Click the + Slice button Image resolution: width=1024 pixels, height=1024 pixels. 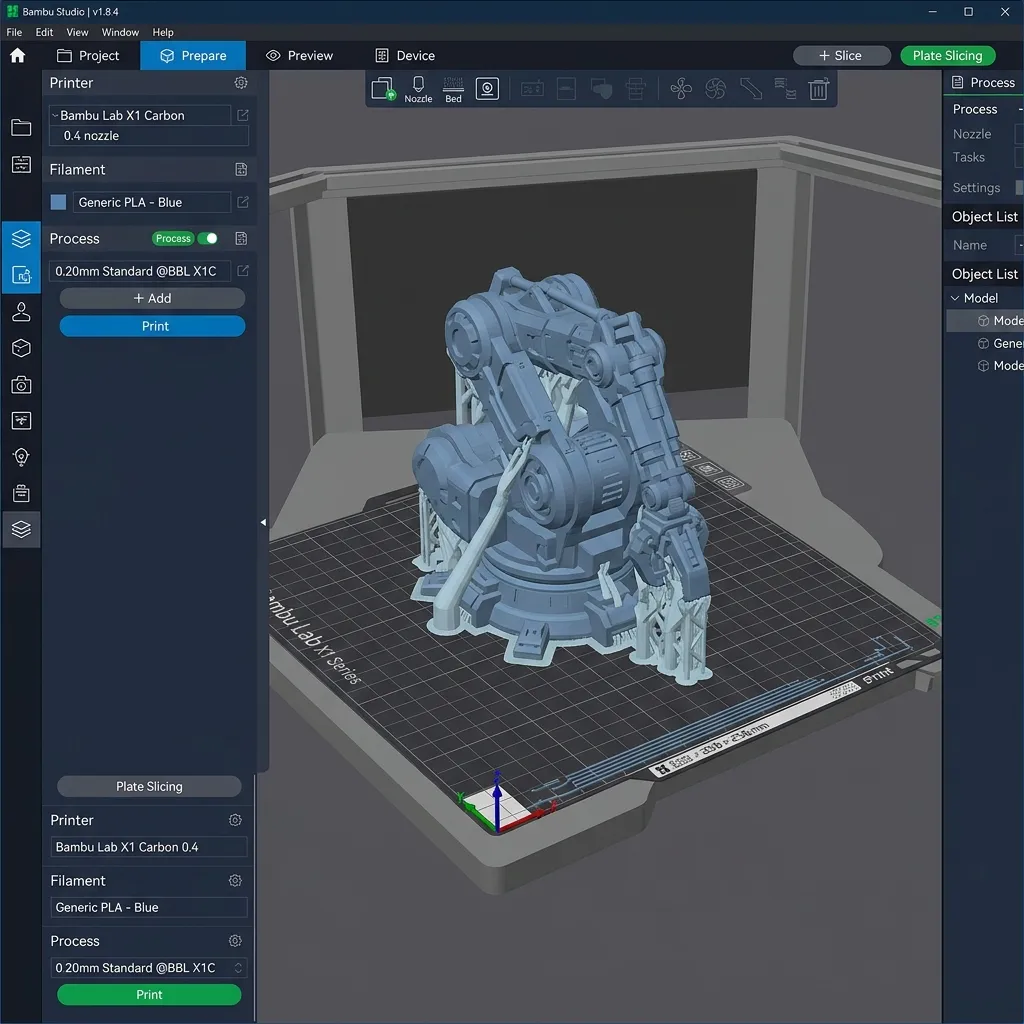coord(841,56)
